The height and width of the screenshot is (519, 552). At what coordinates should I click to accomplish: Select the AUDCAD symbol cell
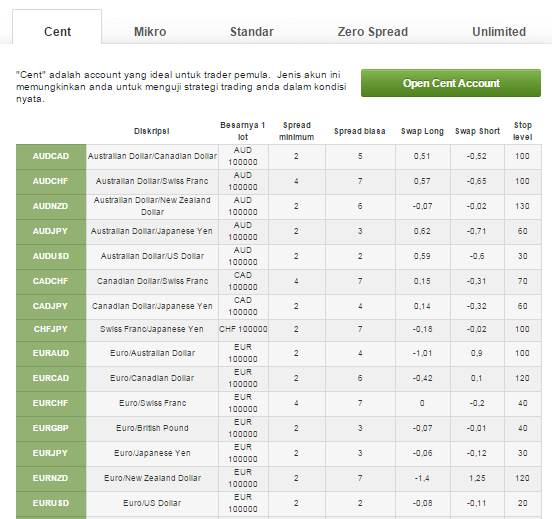(x=51, y=156)
